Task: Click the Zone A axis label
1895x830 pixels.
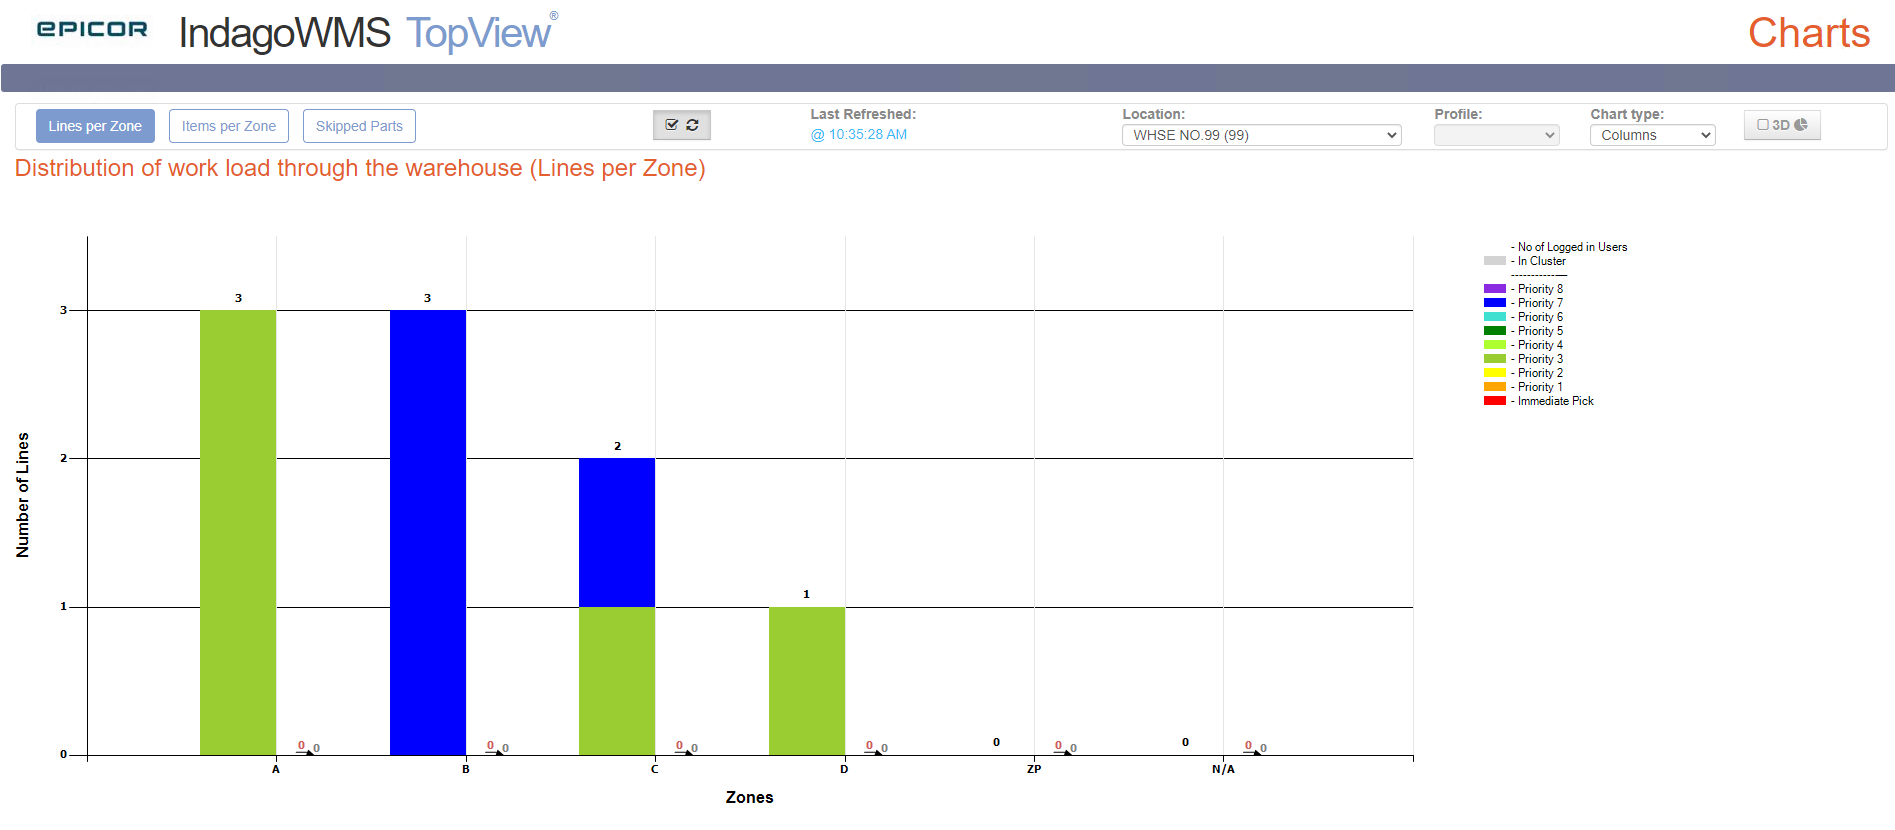Action: click(276, 769)
